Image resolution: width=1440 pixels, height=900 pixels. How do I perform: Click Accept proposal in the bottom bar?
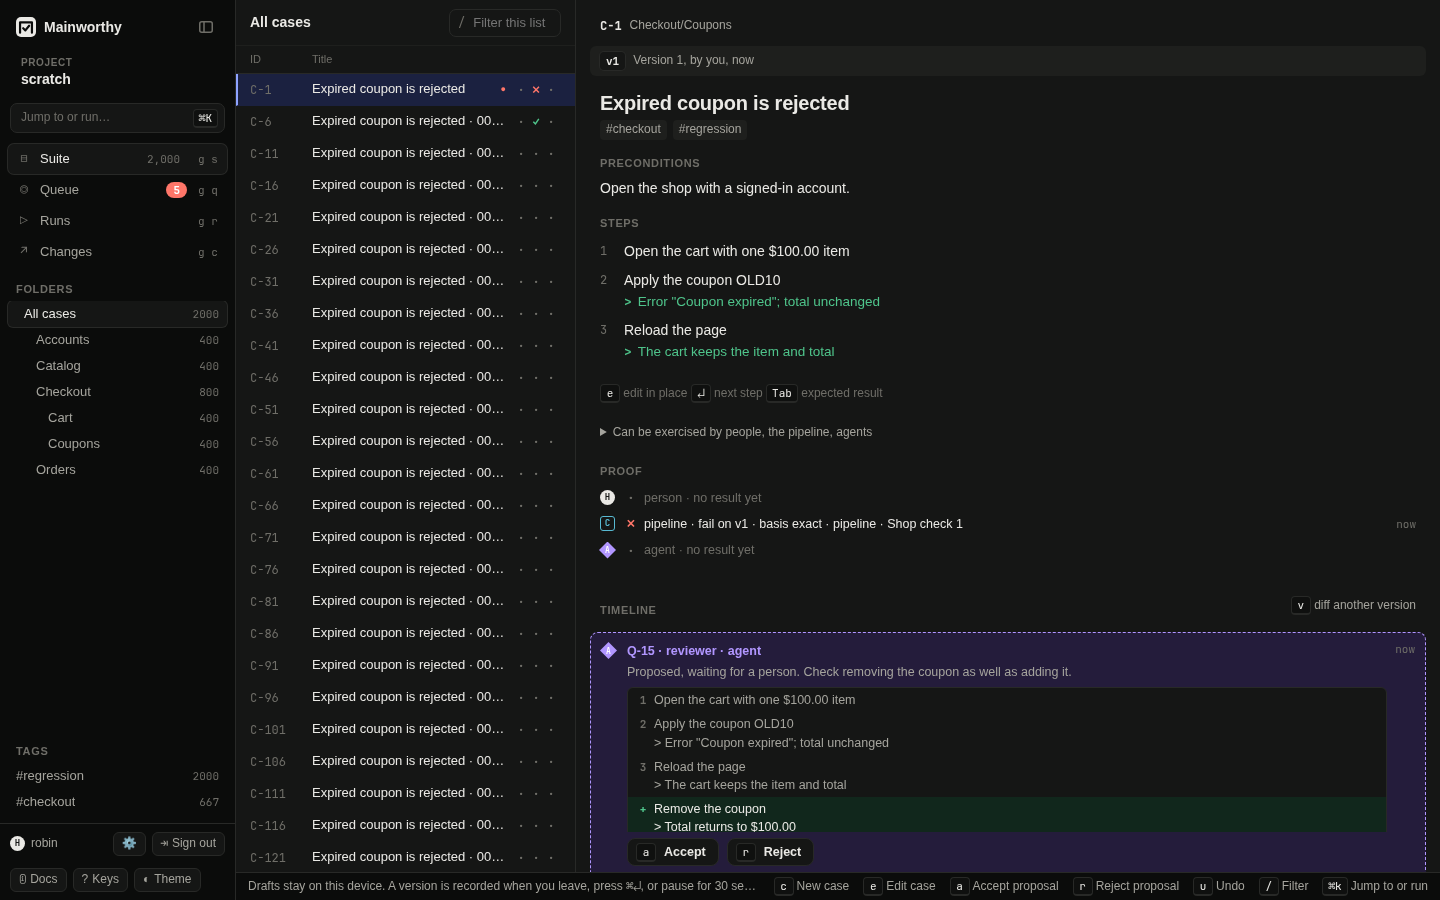(x=1004, y=886)
